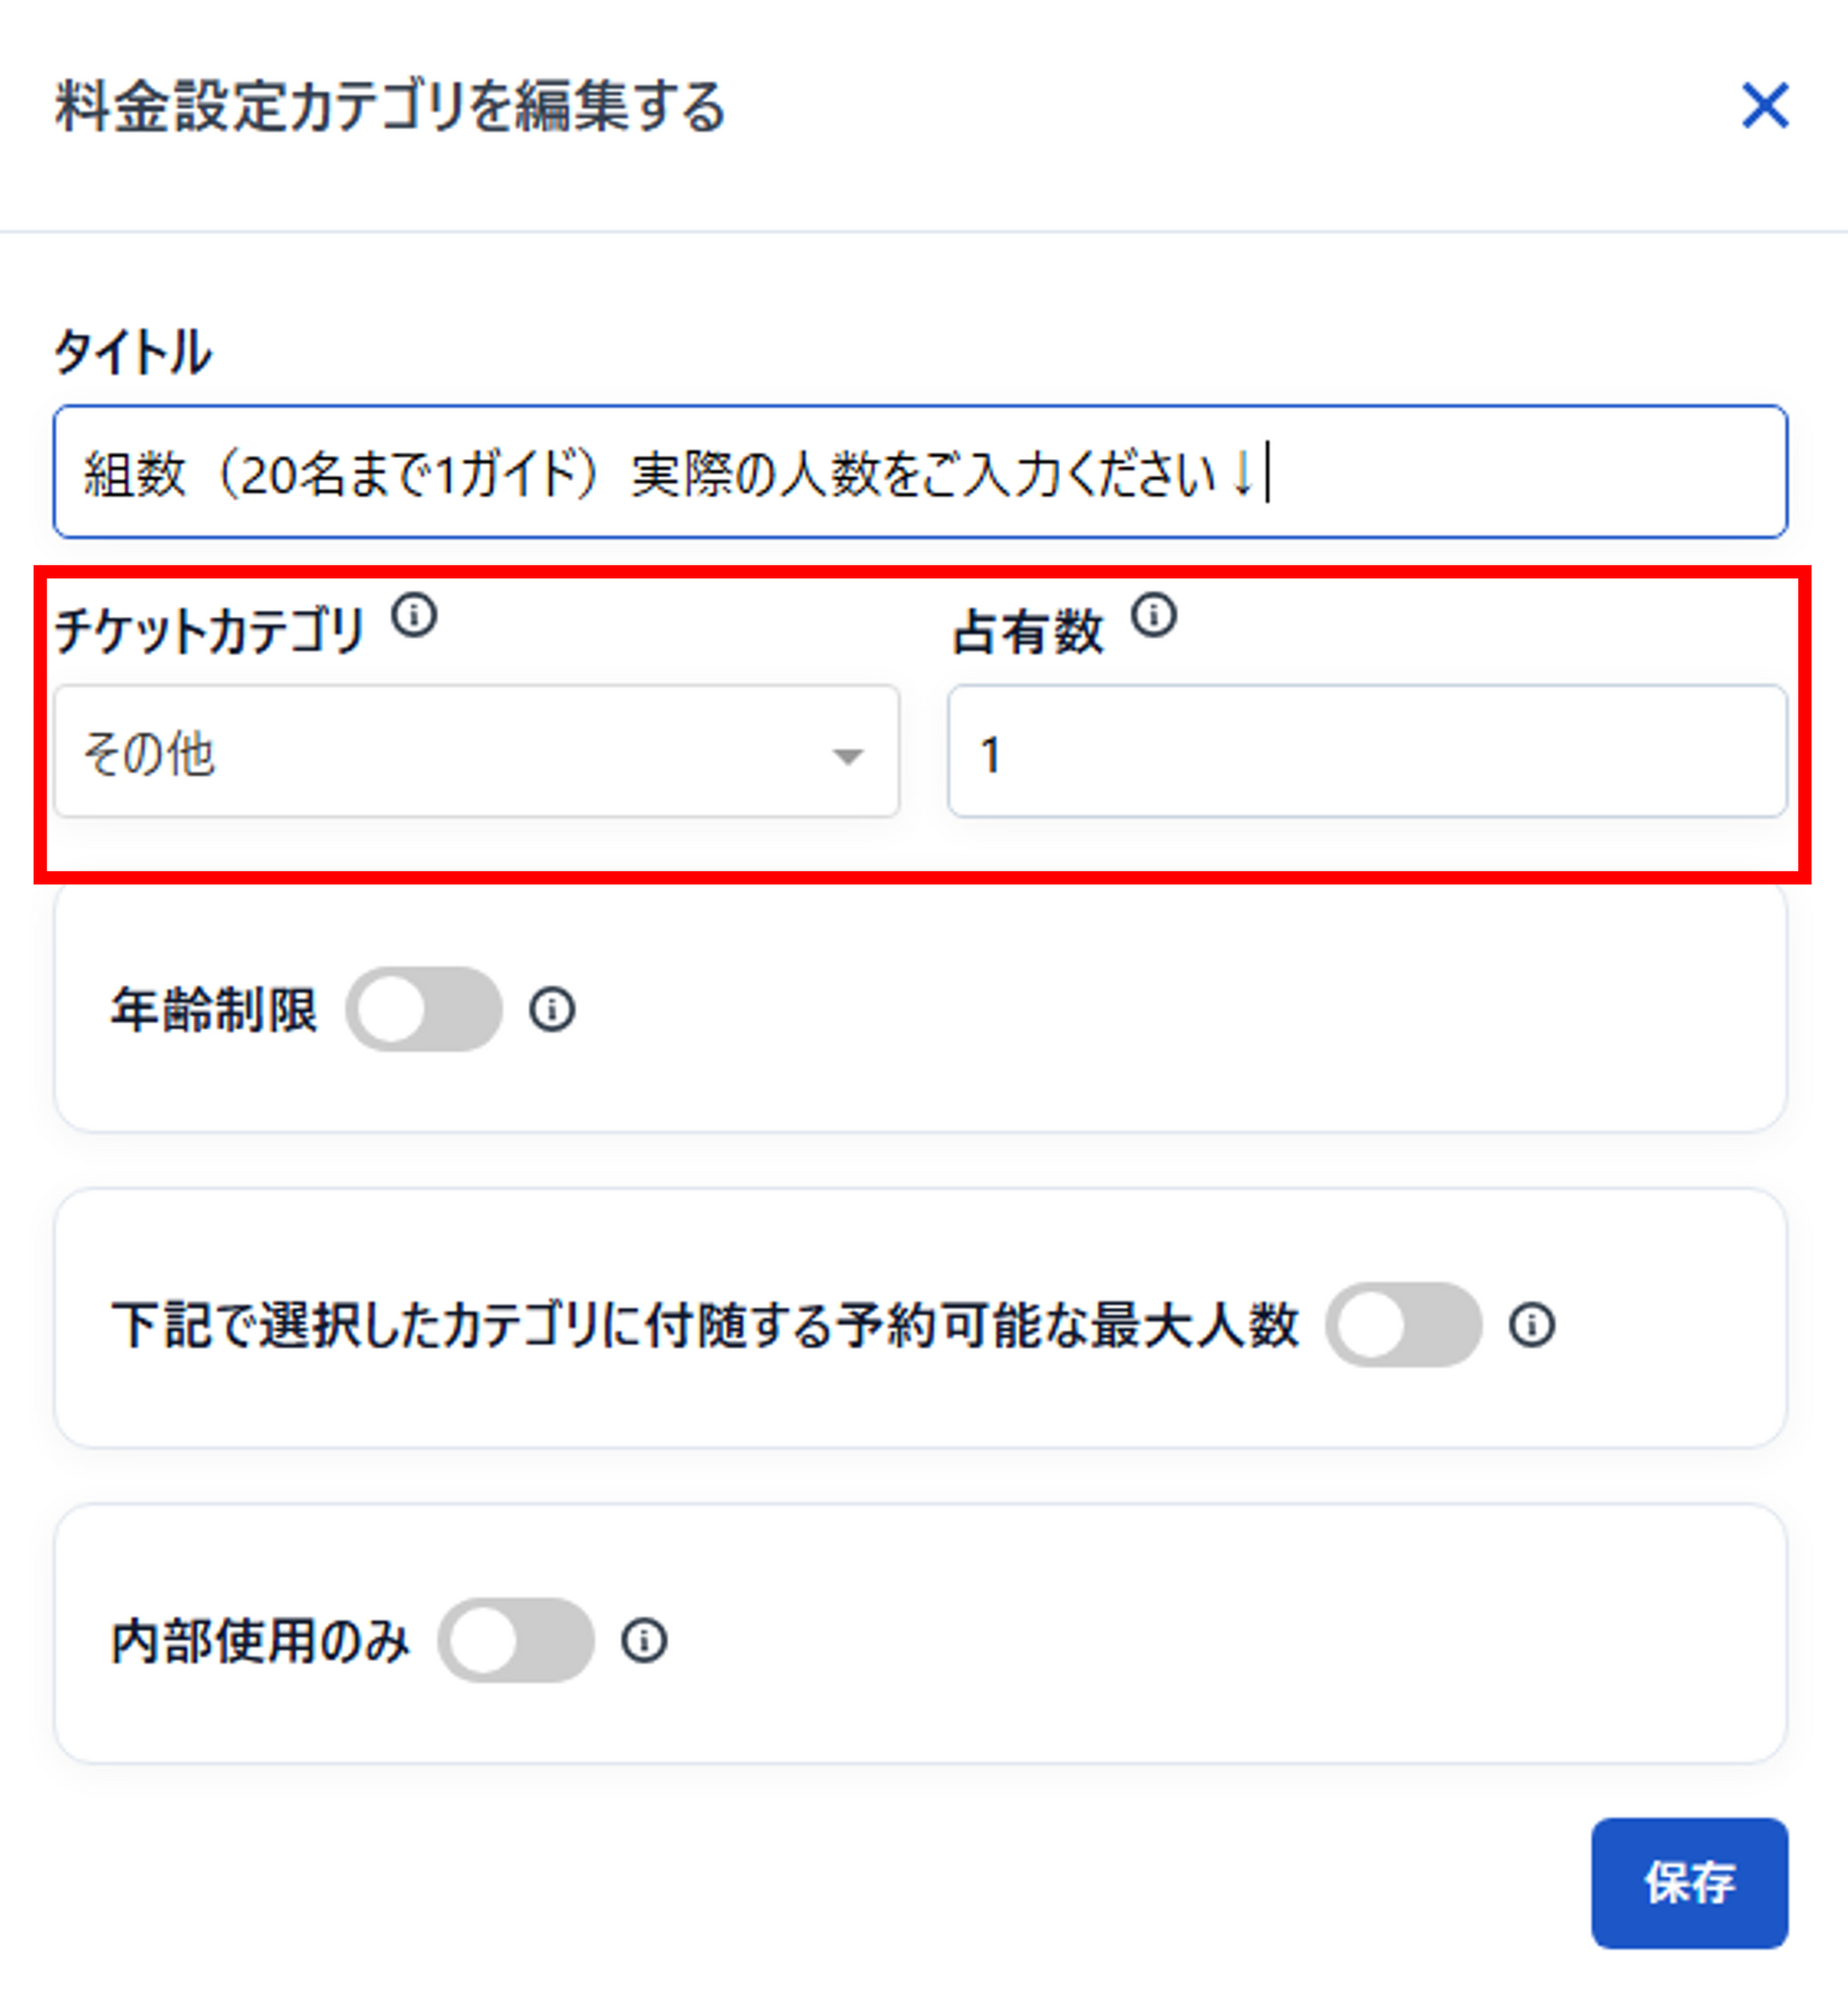The width and height of the screenshot is (1848, 1992).
Task: Show info for 年齢制限 setting
Action: (x=552, y=1009)
